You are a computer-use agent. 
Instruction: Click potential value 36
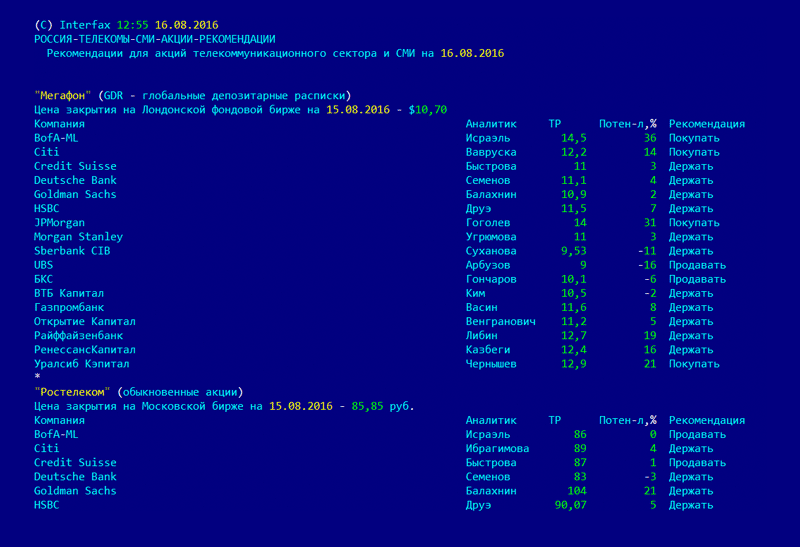coord(650,138)
